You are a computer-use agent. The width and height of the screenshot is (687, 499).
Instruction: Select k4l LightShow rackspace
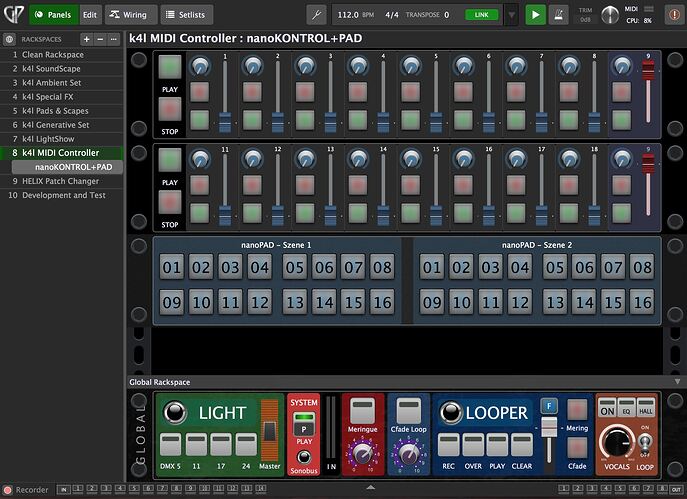(x=62, y=139)
